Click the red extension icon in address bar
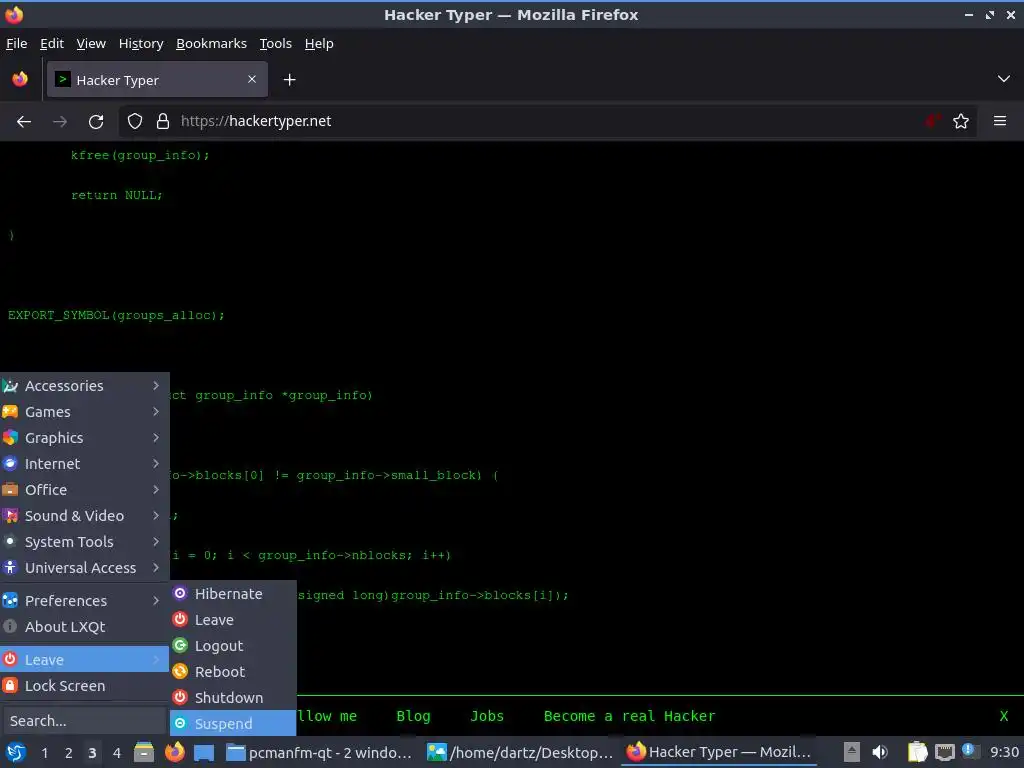This screenshot has width=1024, height=768. 932,121
